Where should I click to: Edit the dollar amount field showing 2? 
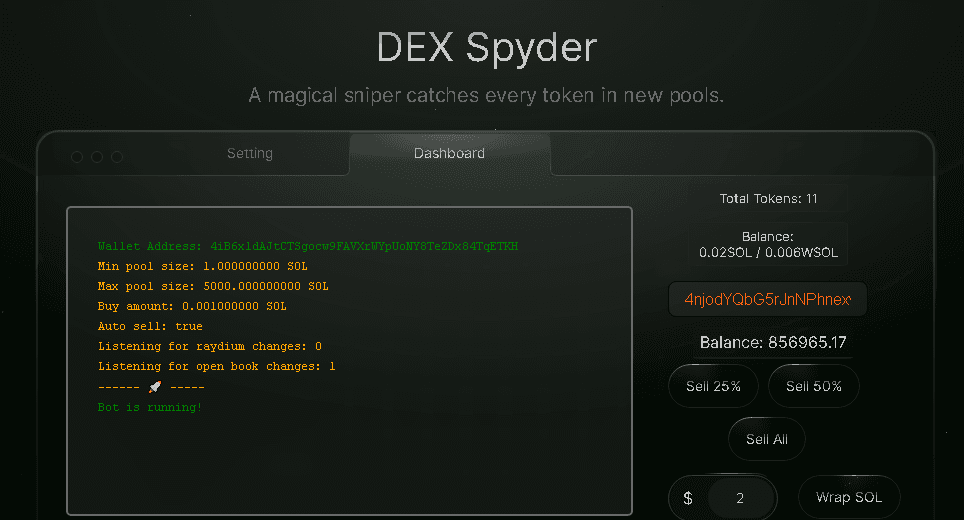click(x=740, y=498)
